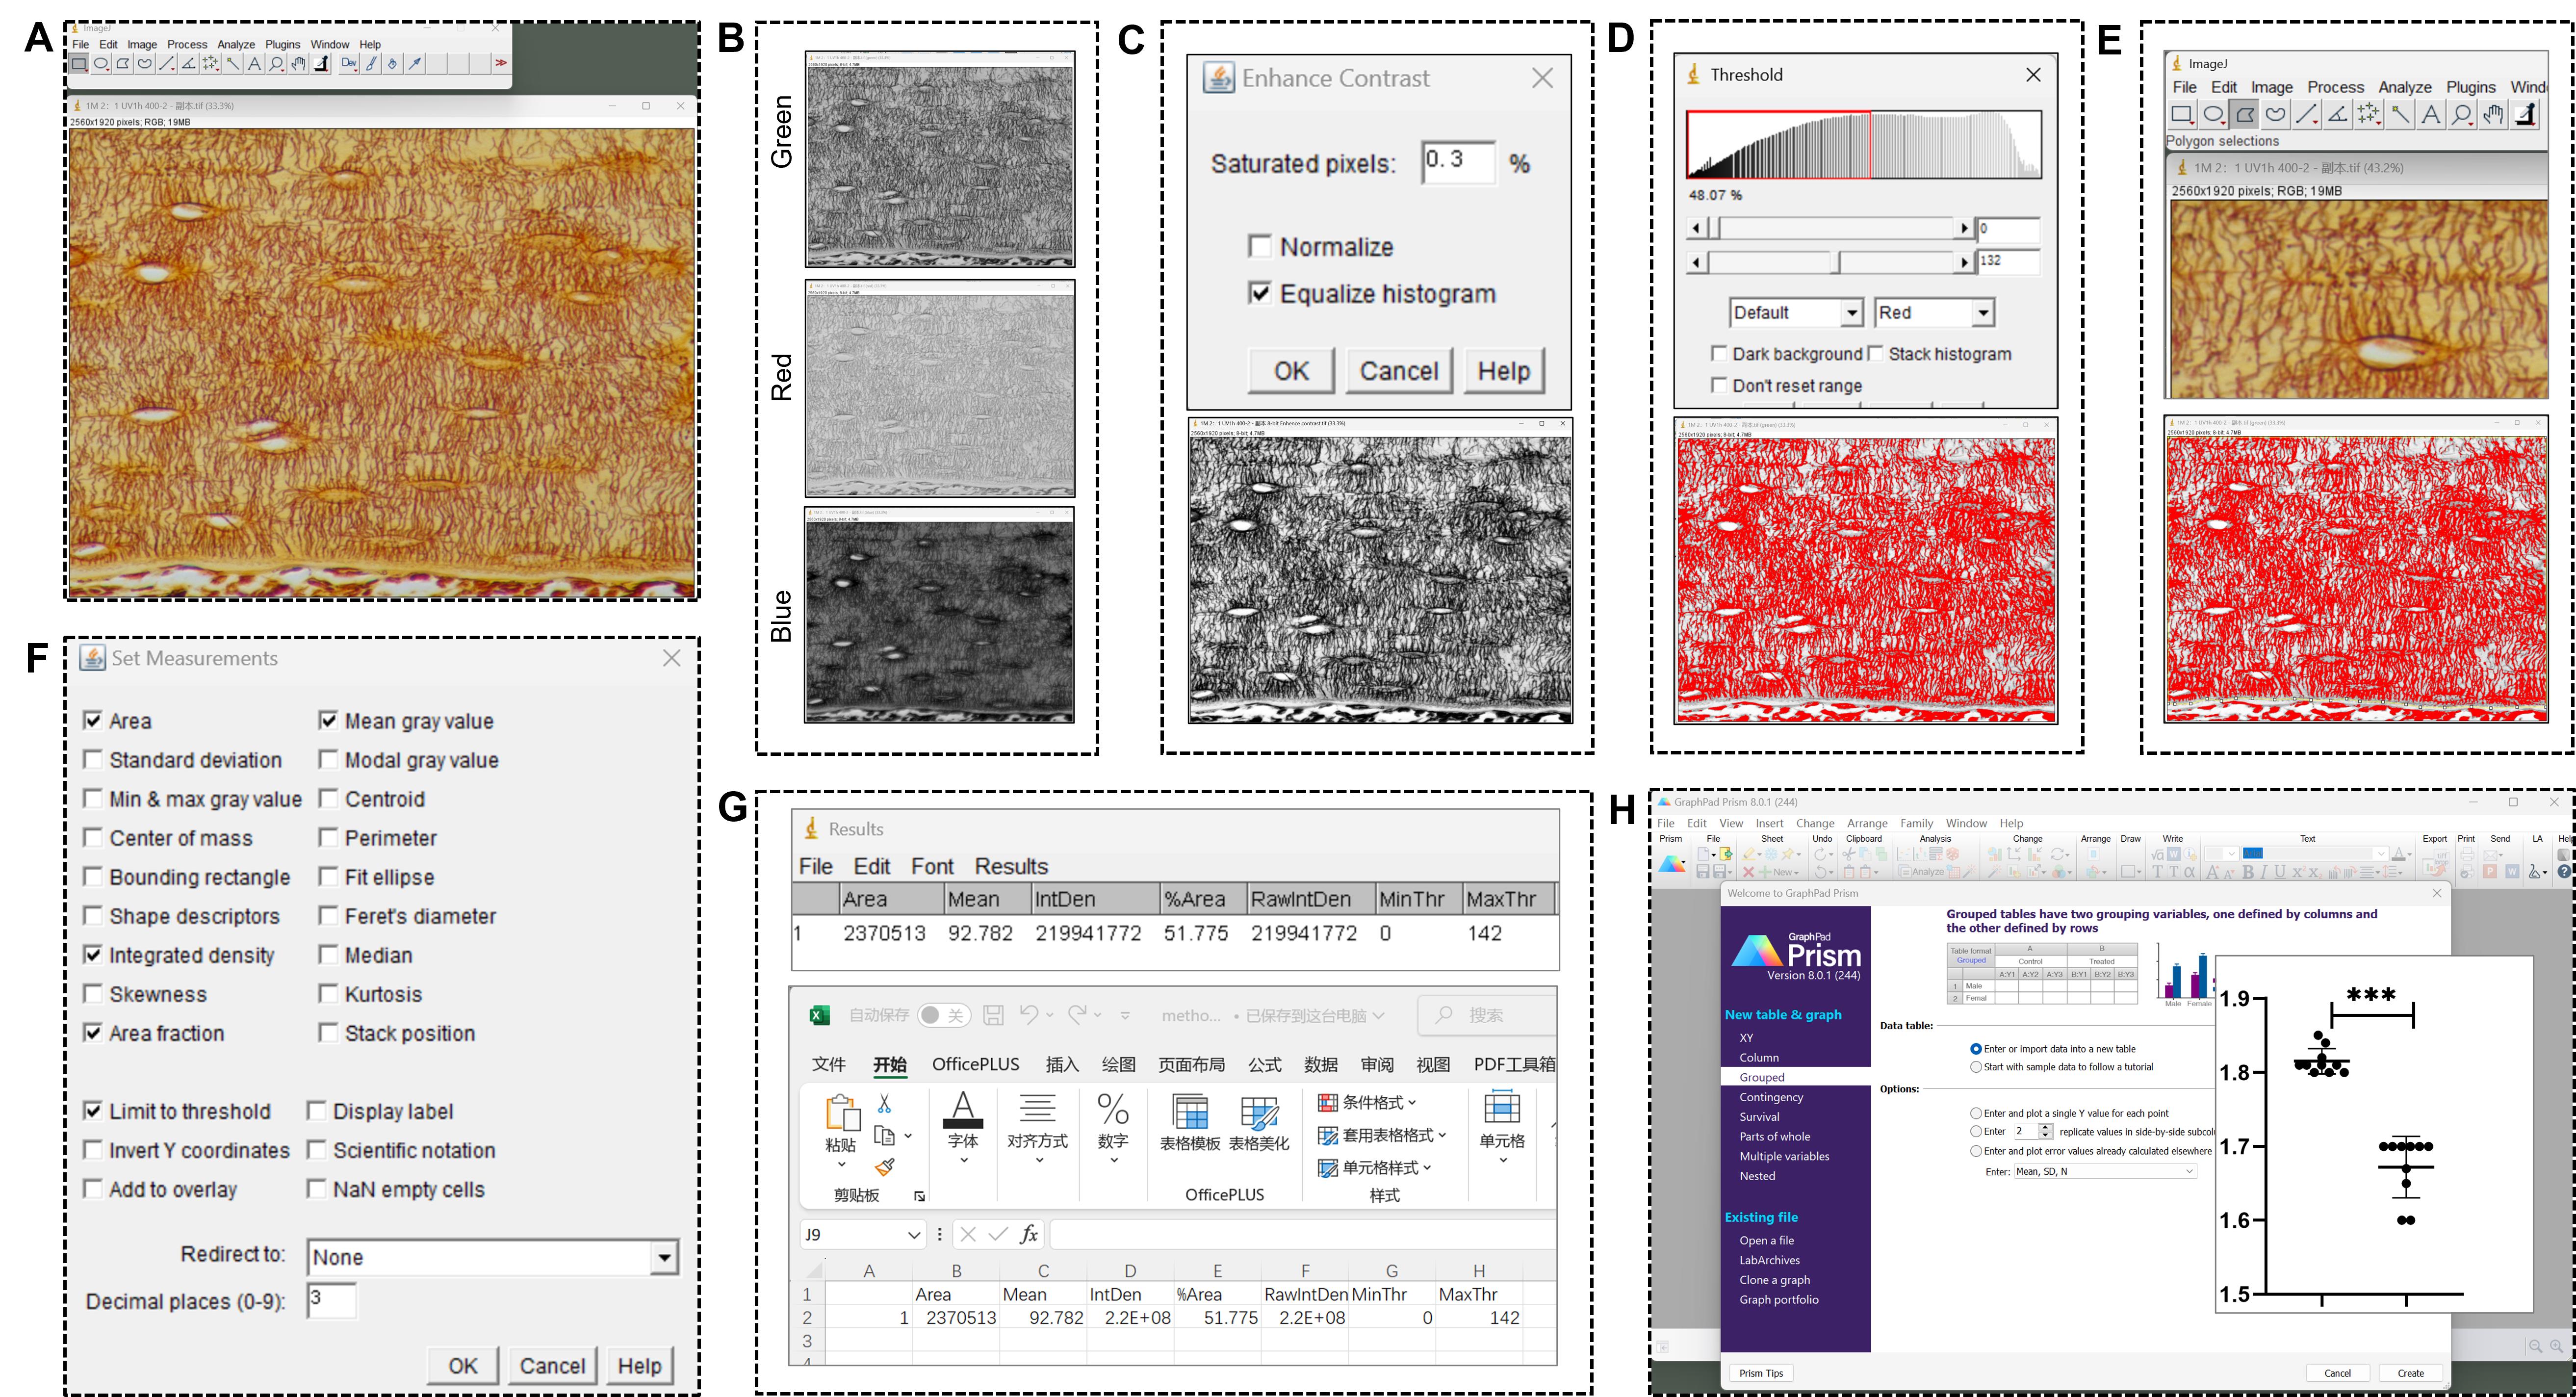Click Help in the Set Measurements dialog

[x=639, y=1365]
